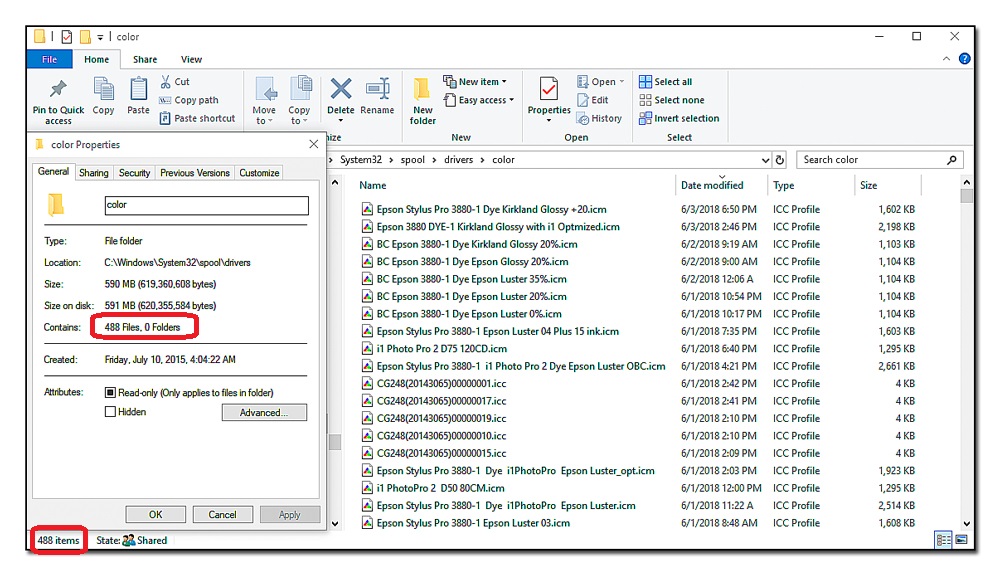Refresh the address bar location

point(780,160)
